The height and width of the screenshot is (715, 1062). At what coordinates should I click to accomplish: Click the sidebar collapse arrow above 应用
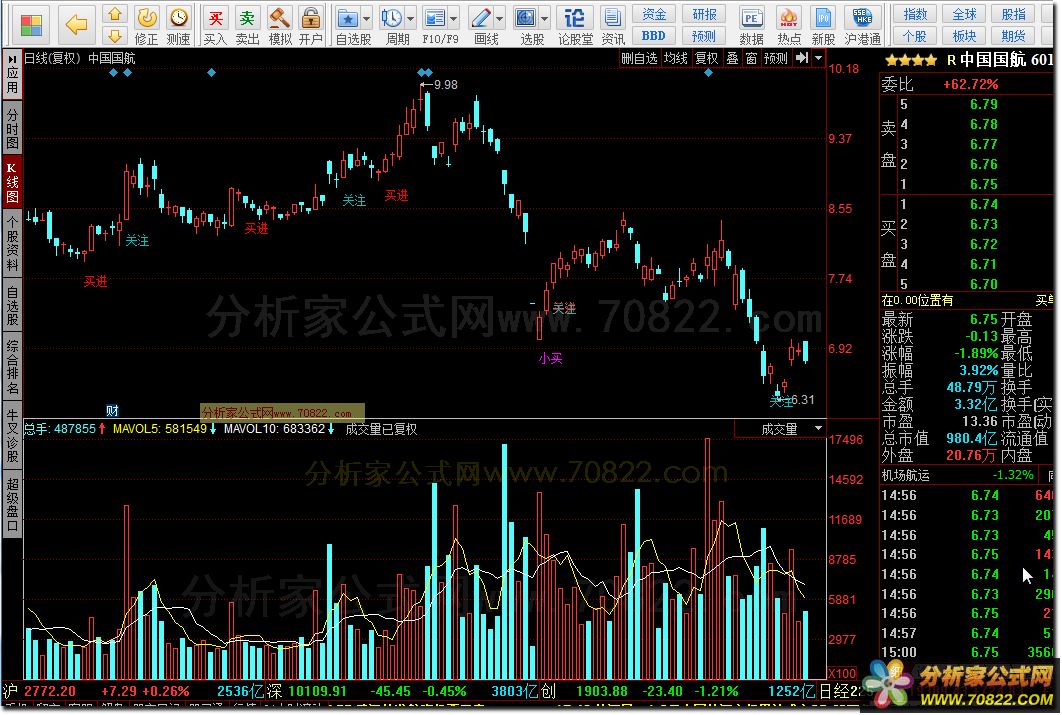(12, 58)
